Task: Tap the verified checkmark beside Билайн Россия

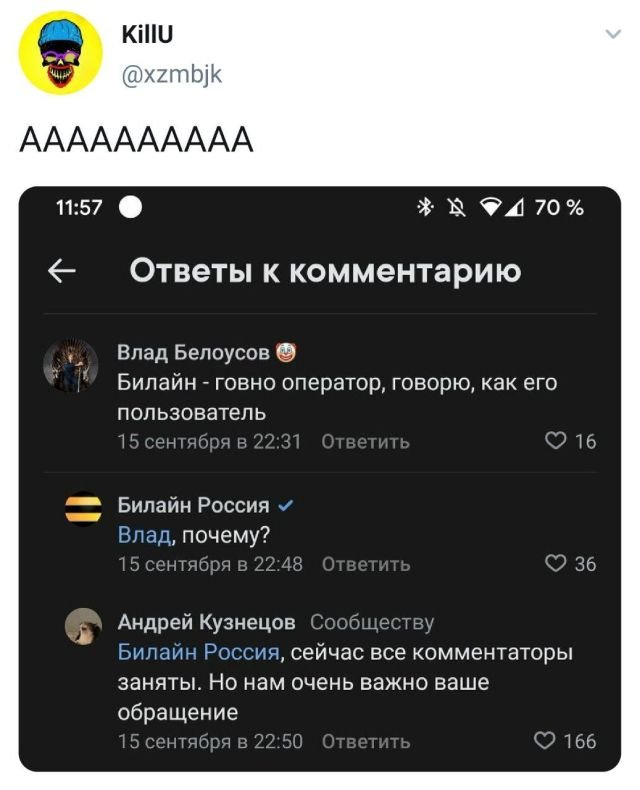Action: coord(287,504)
